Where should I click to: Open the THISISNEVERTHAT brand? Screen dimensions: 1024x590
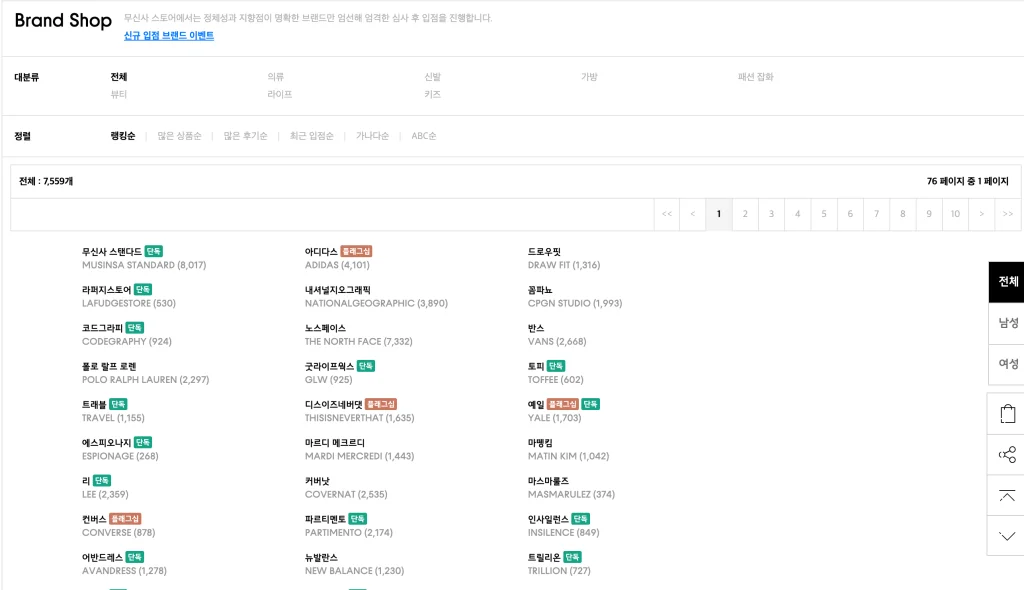tap(359, 418)
